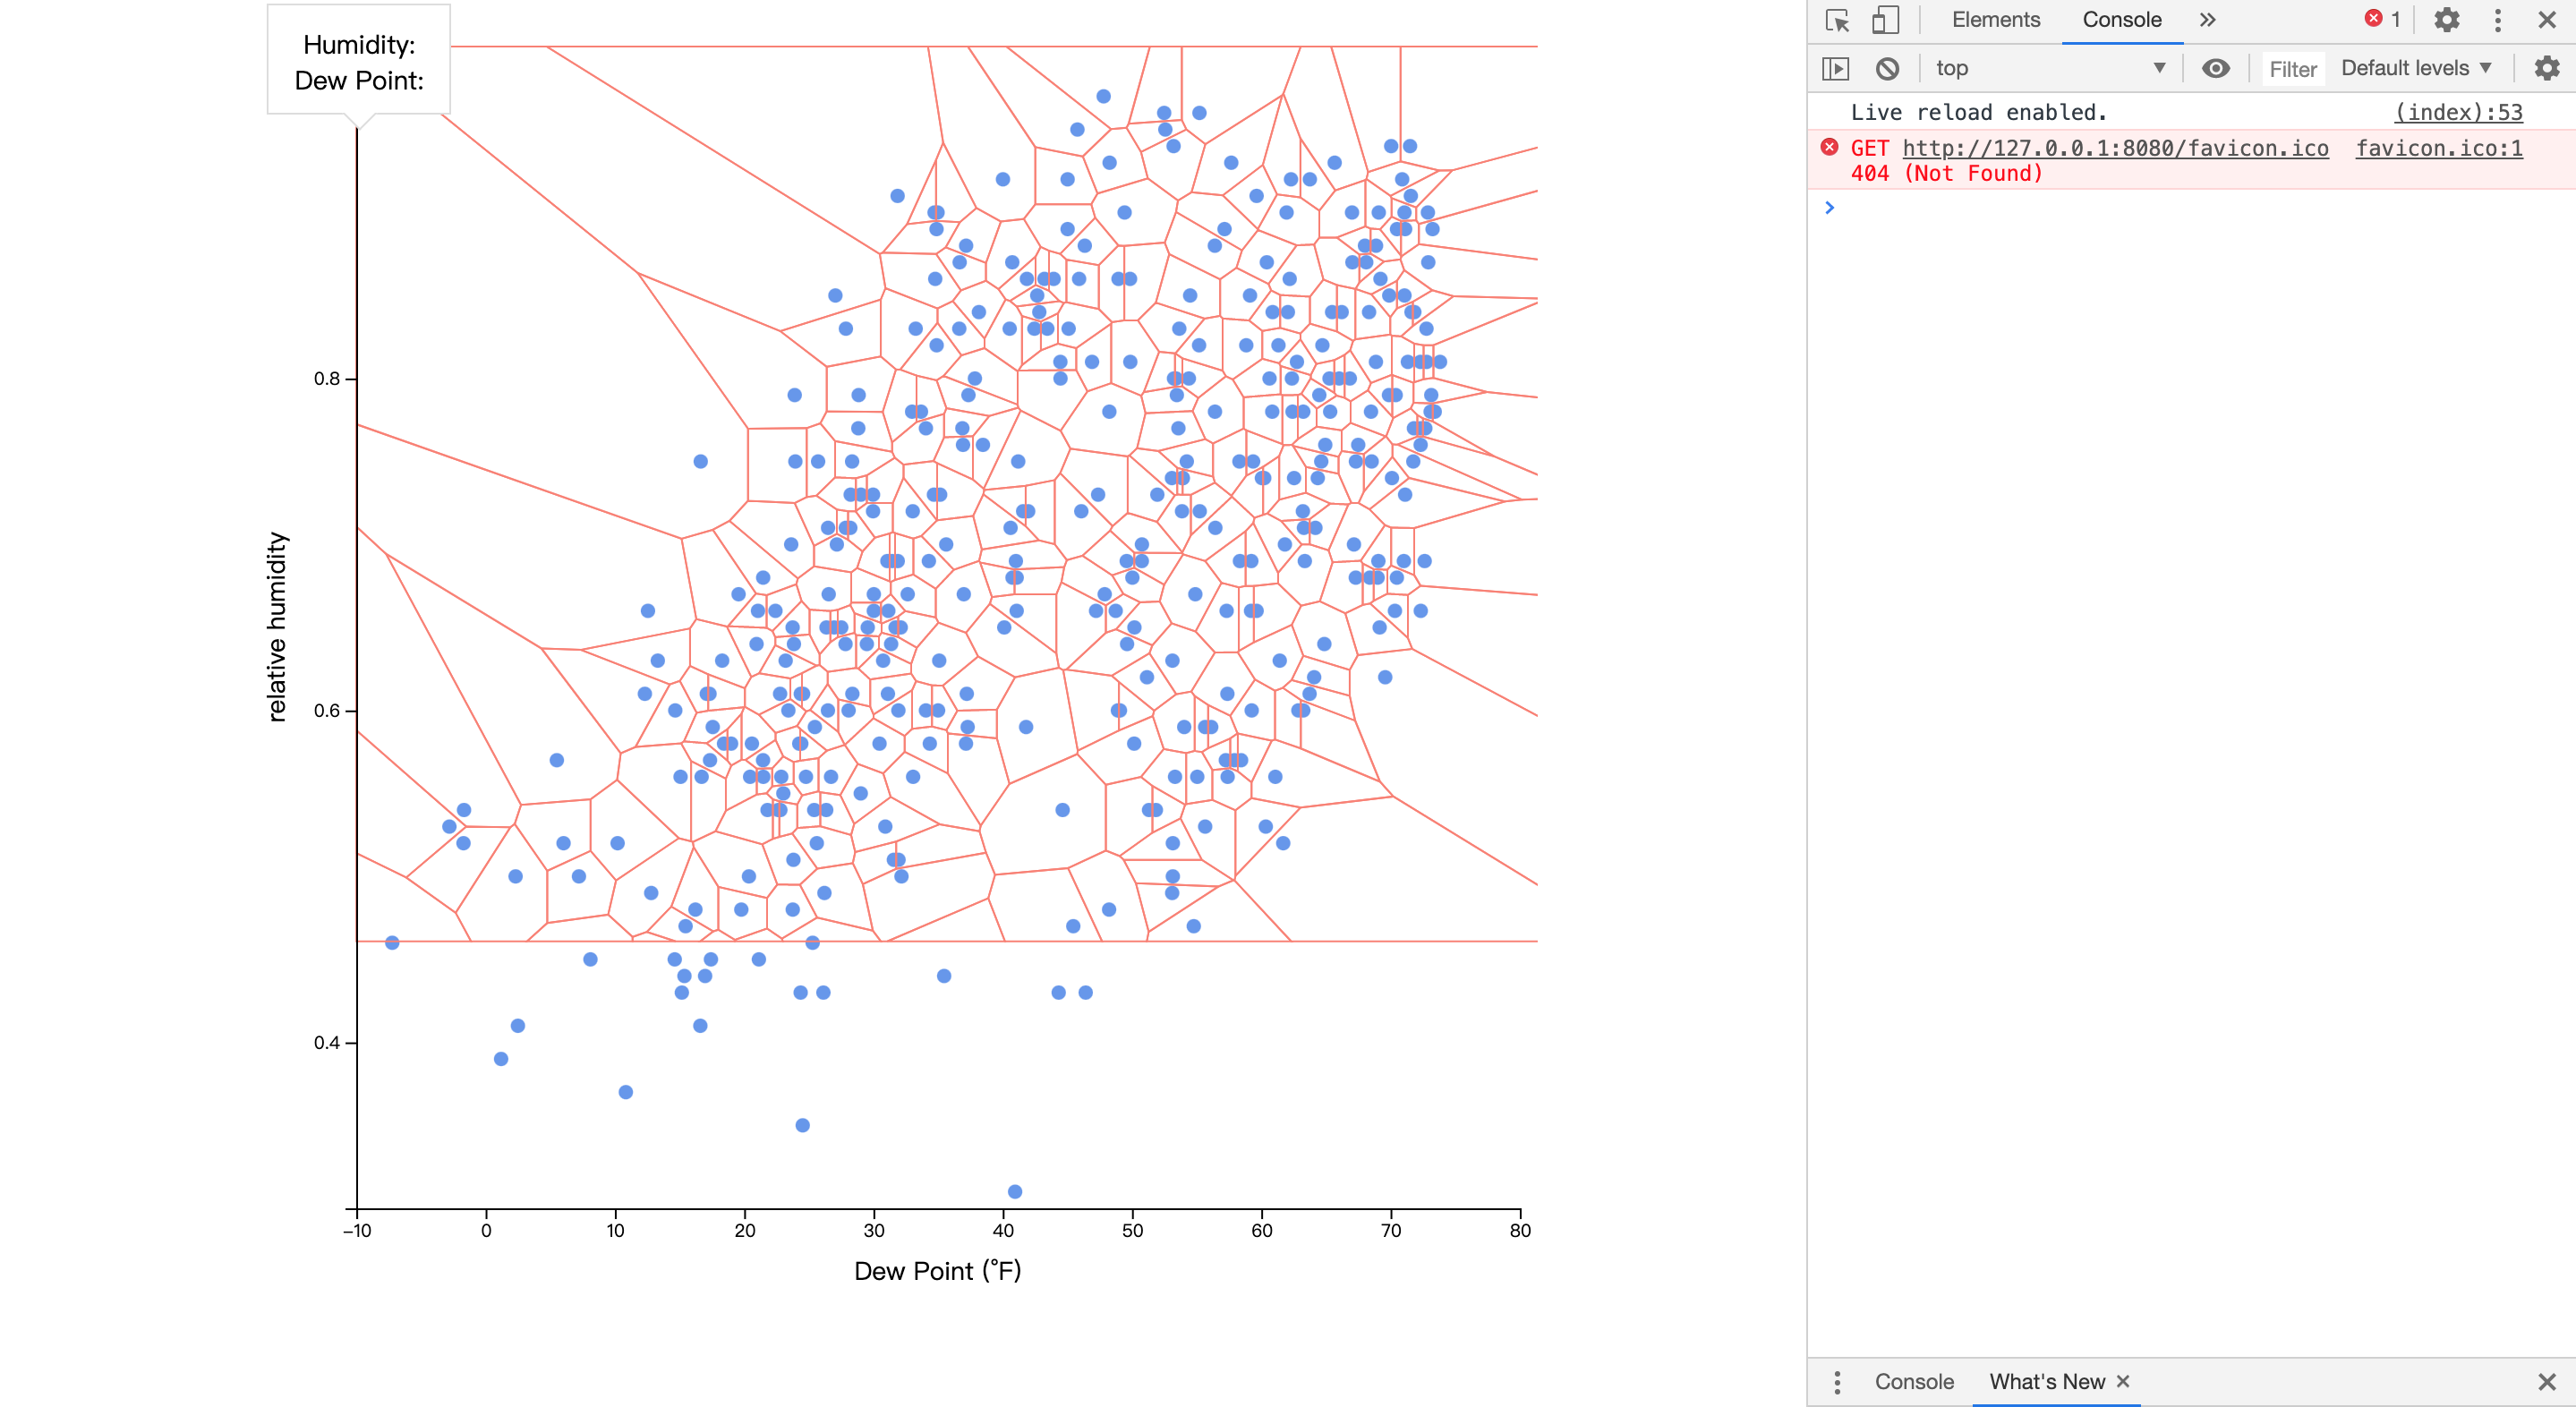Open the top context dropdown
The height and width of the screenshot is (1407, 2576).
[x=2050, y=68]
